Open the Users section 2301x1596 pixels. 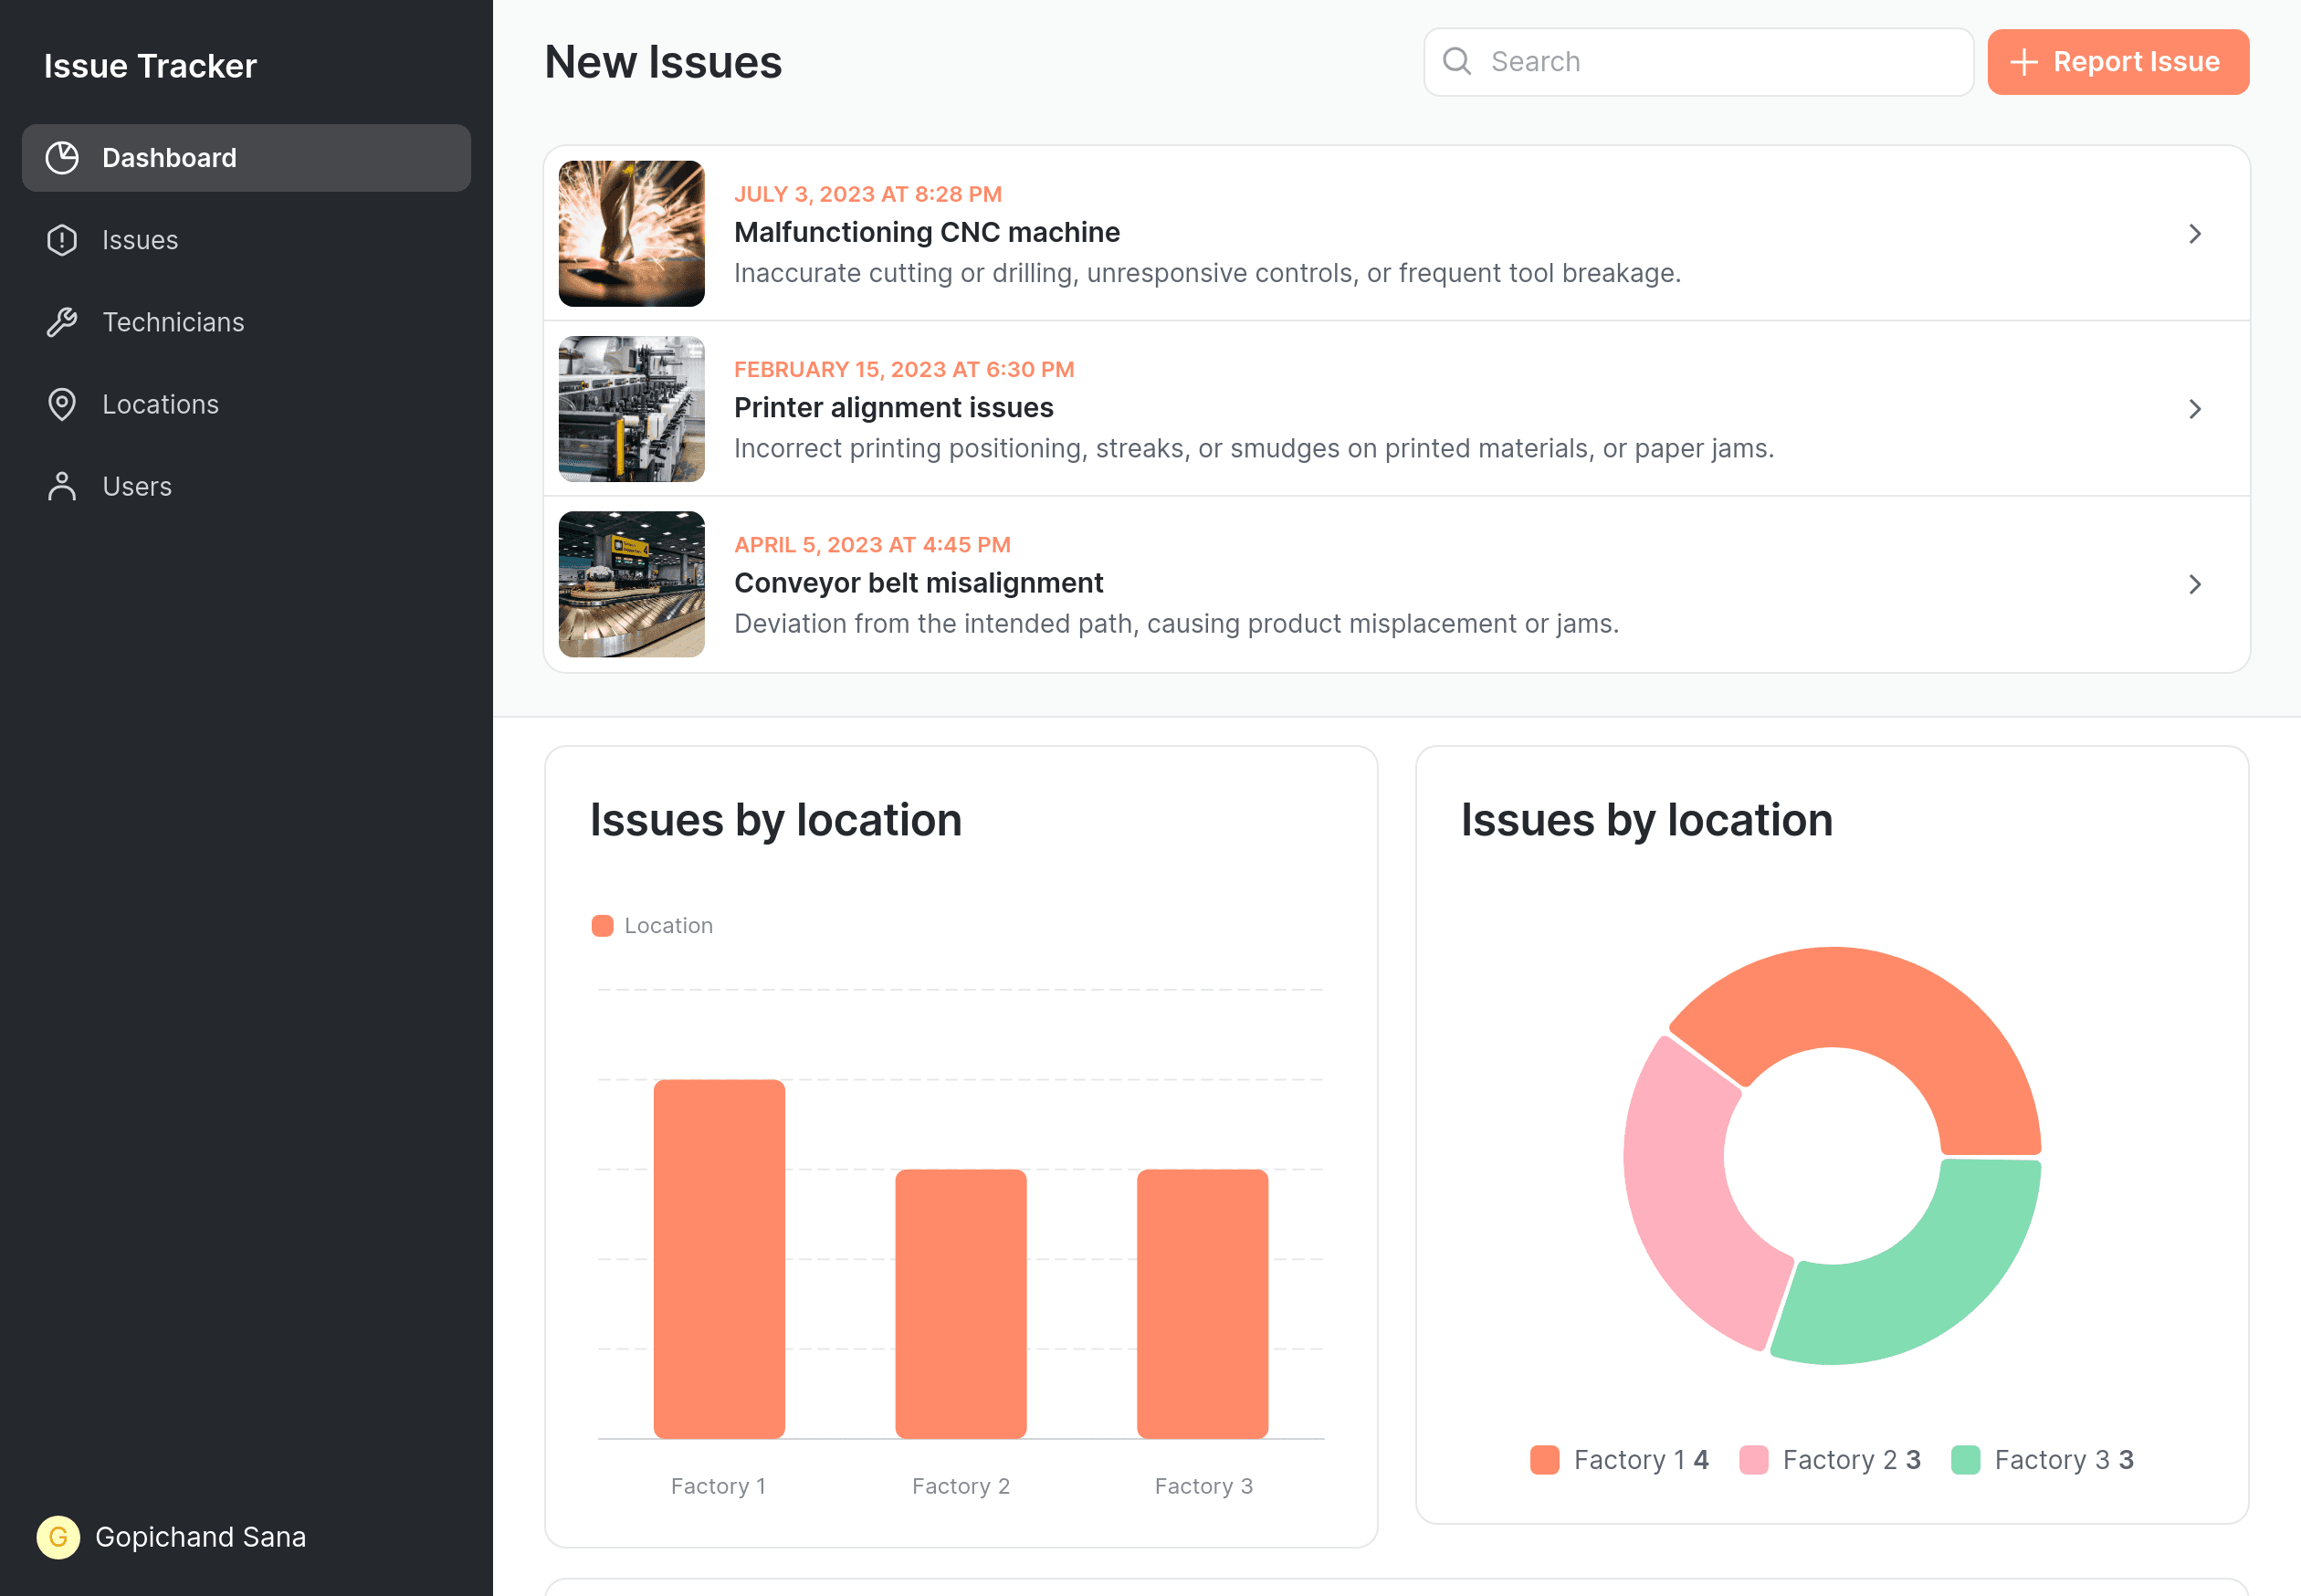pyautogui.click(x=246, y=486)
